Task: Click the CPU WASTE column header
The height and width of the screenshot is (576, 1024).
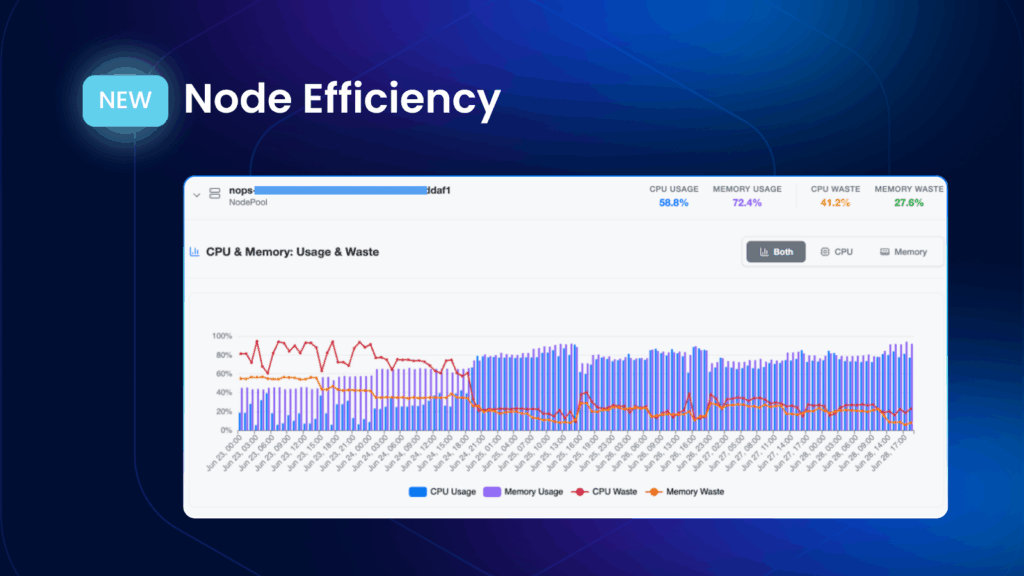Action: 835,189
